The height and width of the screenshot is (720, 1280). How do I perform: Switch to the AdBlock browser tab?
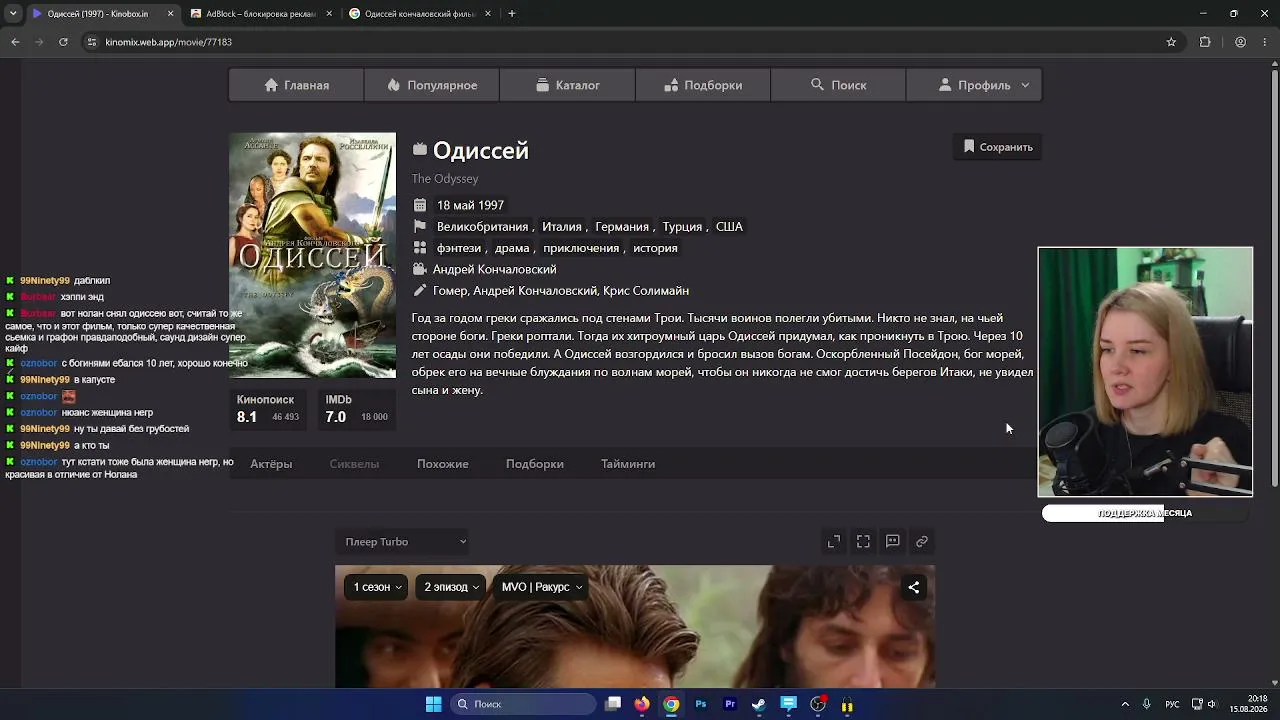coord(260,14)
